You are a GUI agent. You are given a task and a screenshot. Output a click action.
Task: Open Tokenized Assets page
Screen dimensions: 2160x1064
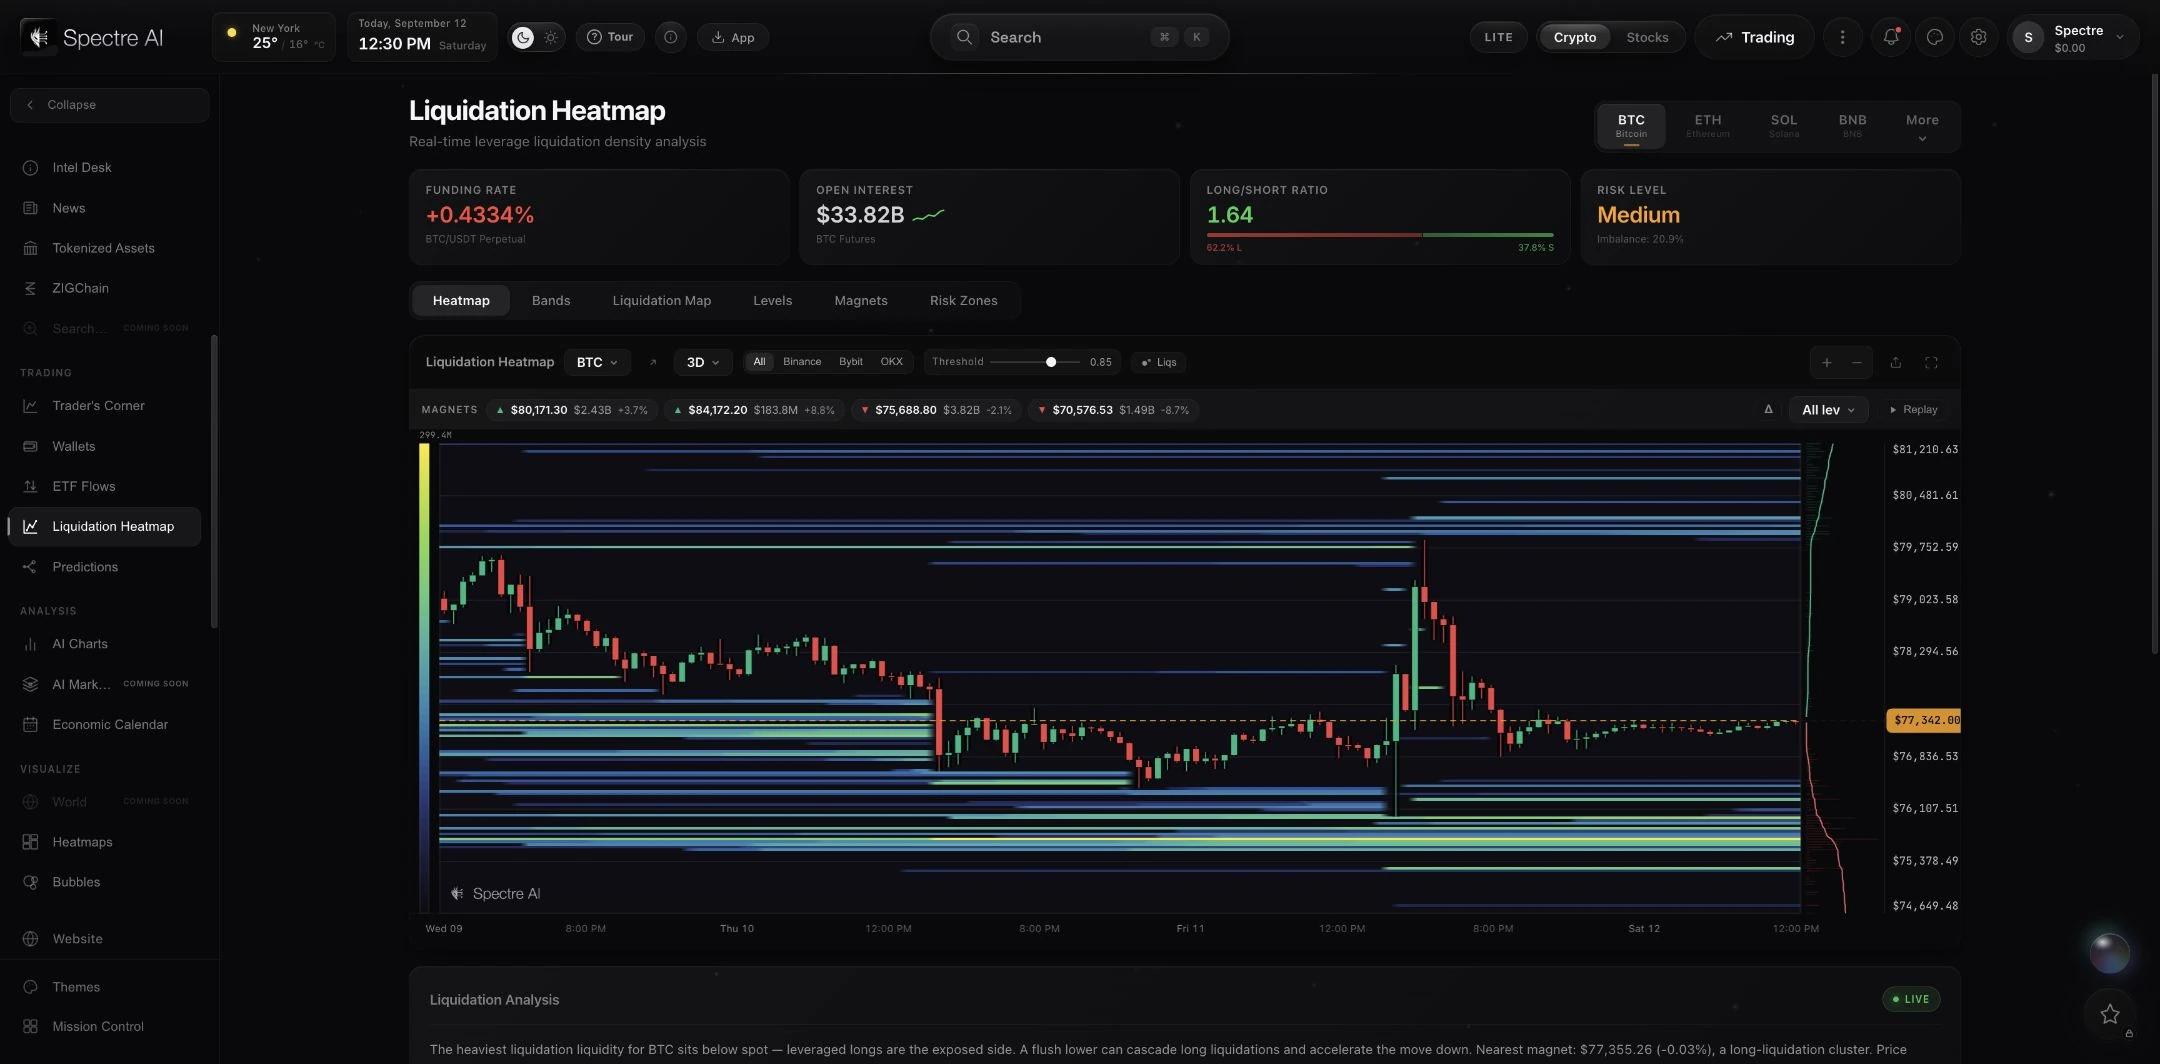104,248
